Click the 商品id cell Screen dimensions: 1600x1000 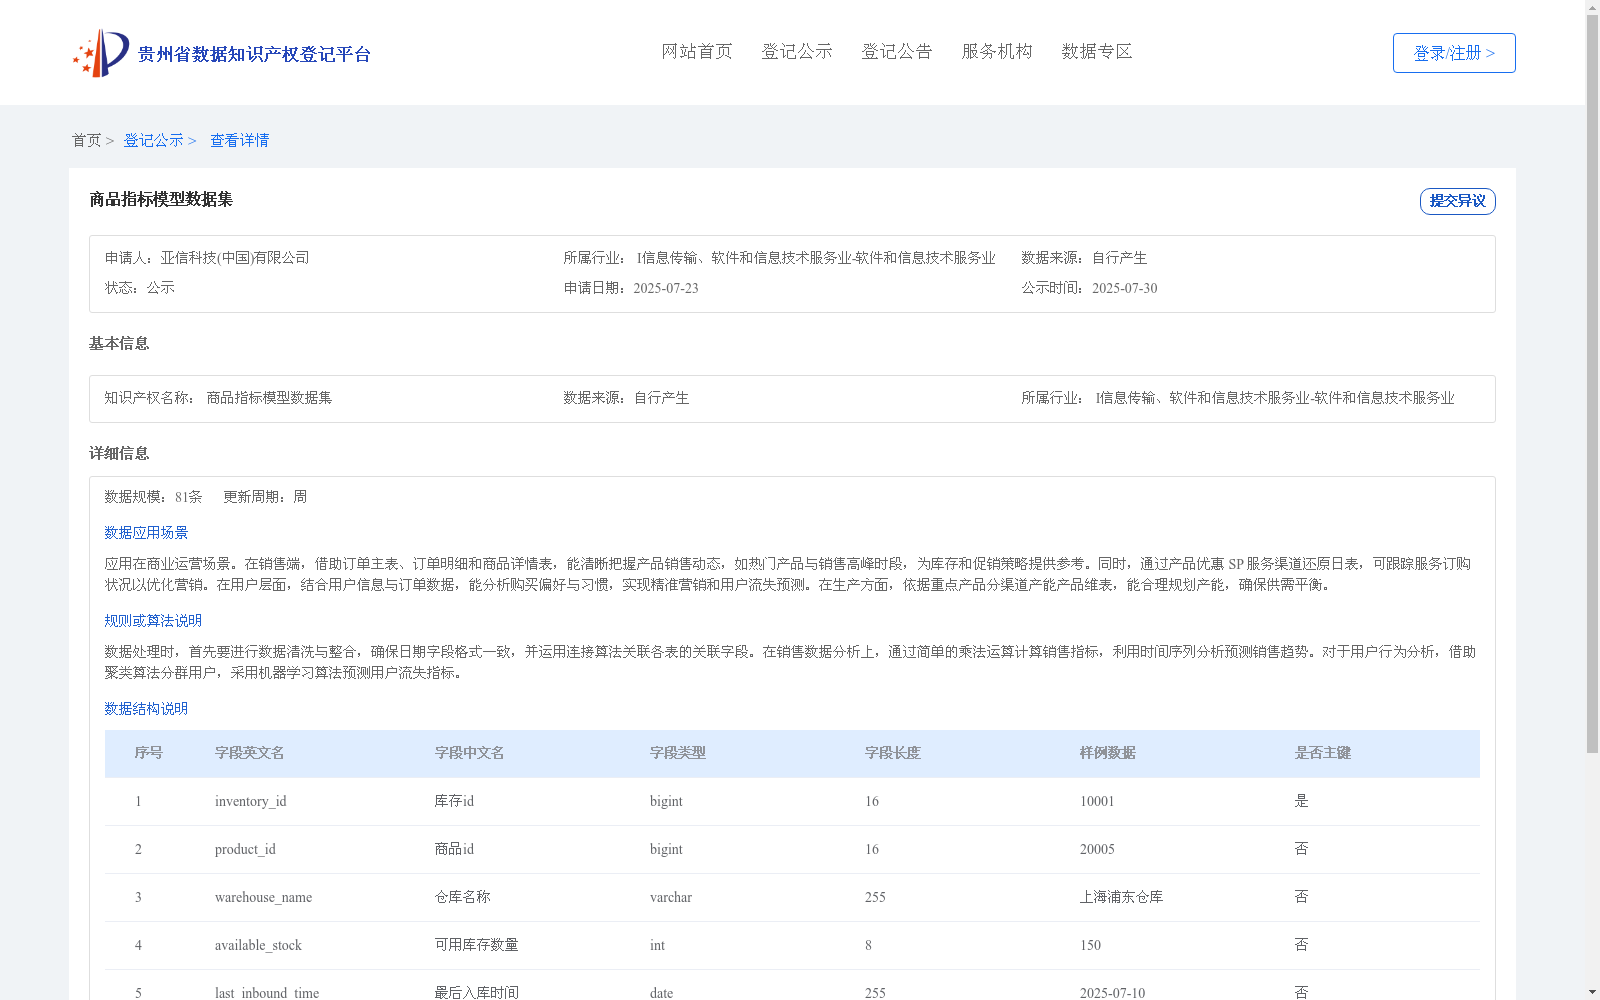454,849
